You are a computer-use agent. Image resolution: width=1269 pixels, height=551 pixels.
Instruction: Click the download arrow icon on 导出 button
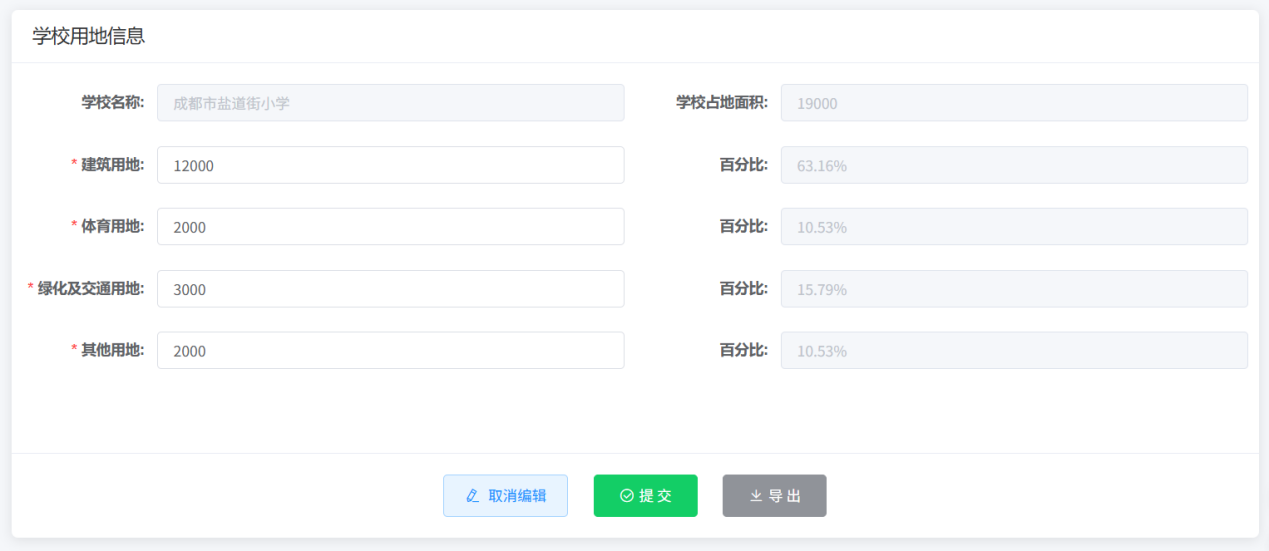tap(756, 496)
